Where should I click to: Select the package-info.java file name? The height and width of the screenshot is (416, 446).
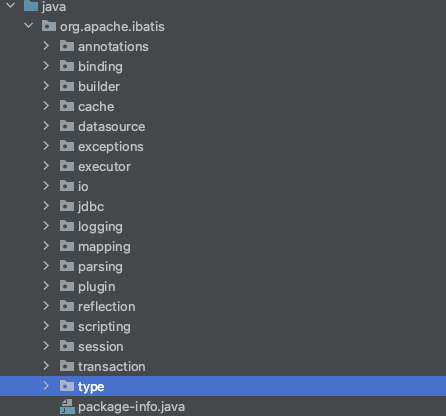131,407
